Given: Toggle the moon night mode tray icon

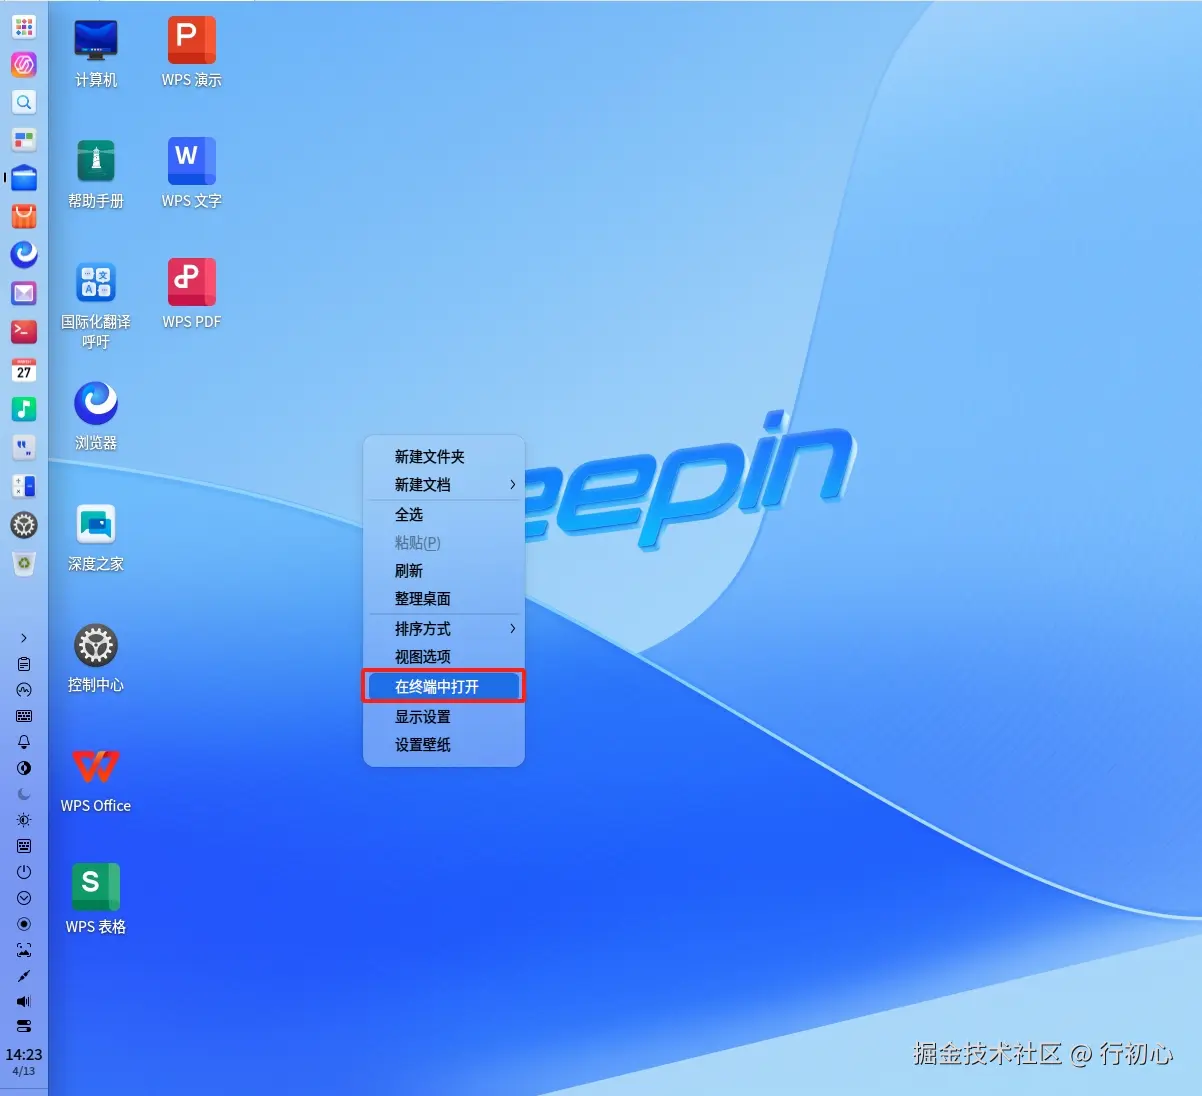Looking at the screenshot, I should (24, 794).
